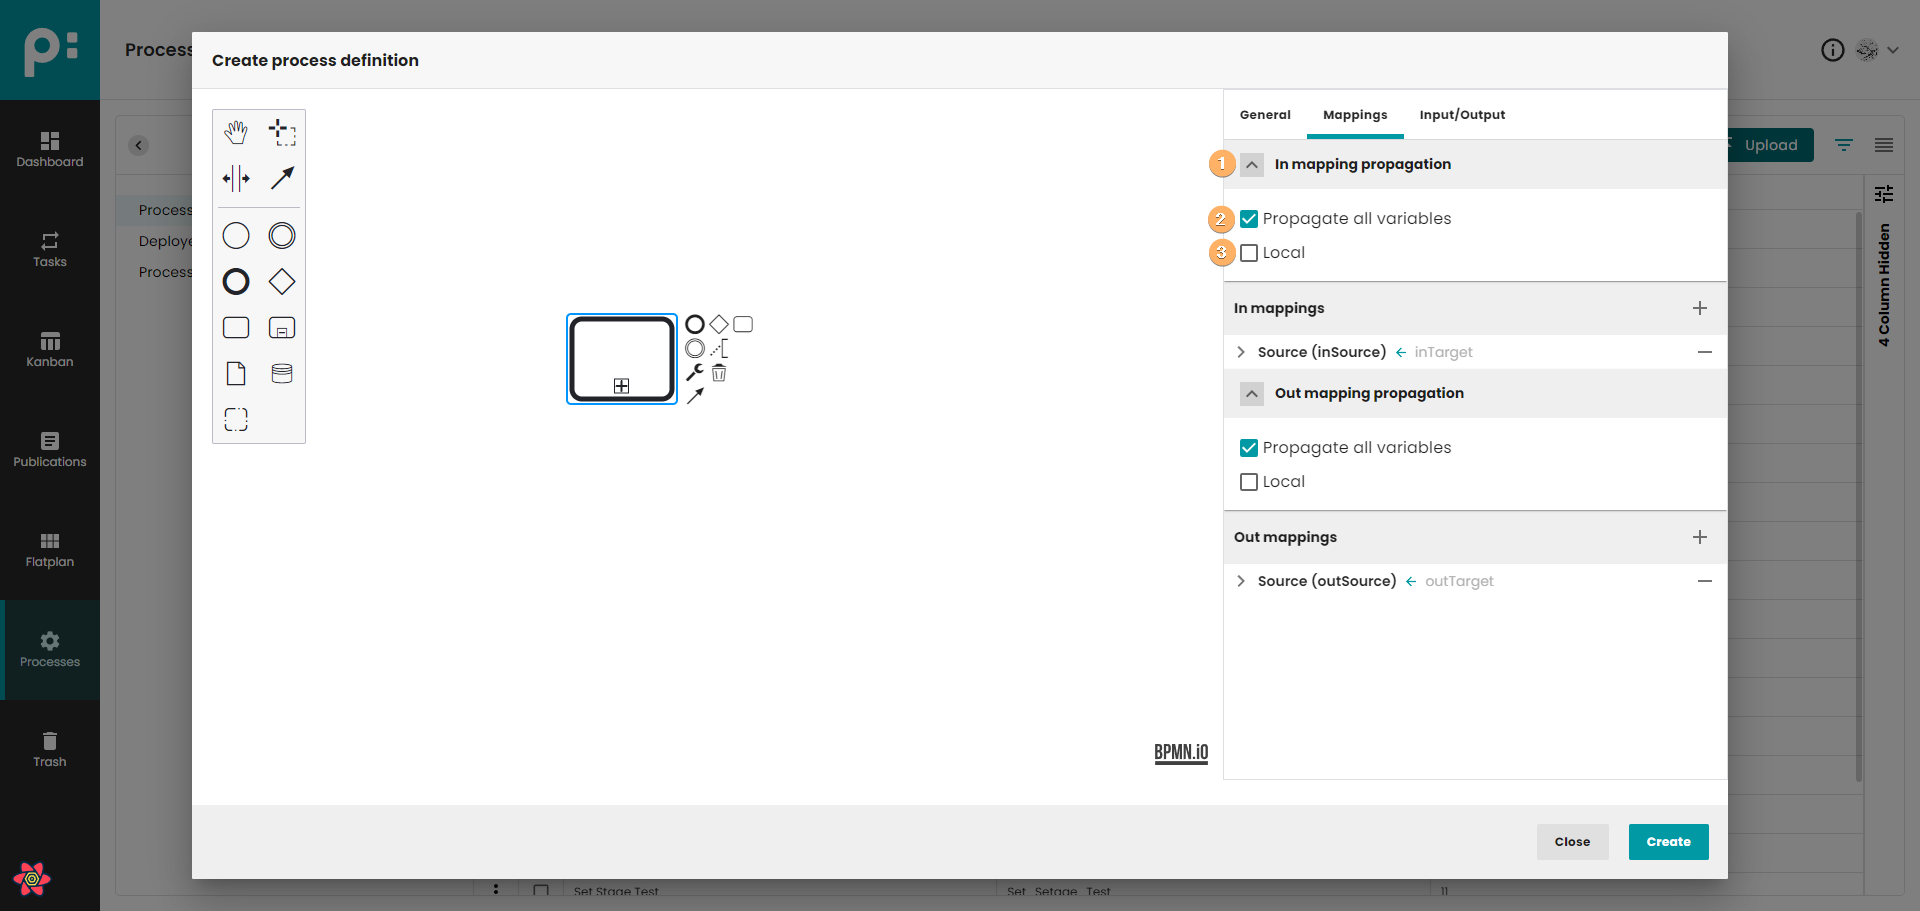
Task: Create an expanded subprocess from the palette
Action: pyautogui.click(x=282, y=328)
